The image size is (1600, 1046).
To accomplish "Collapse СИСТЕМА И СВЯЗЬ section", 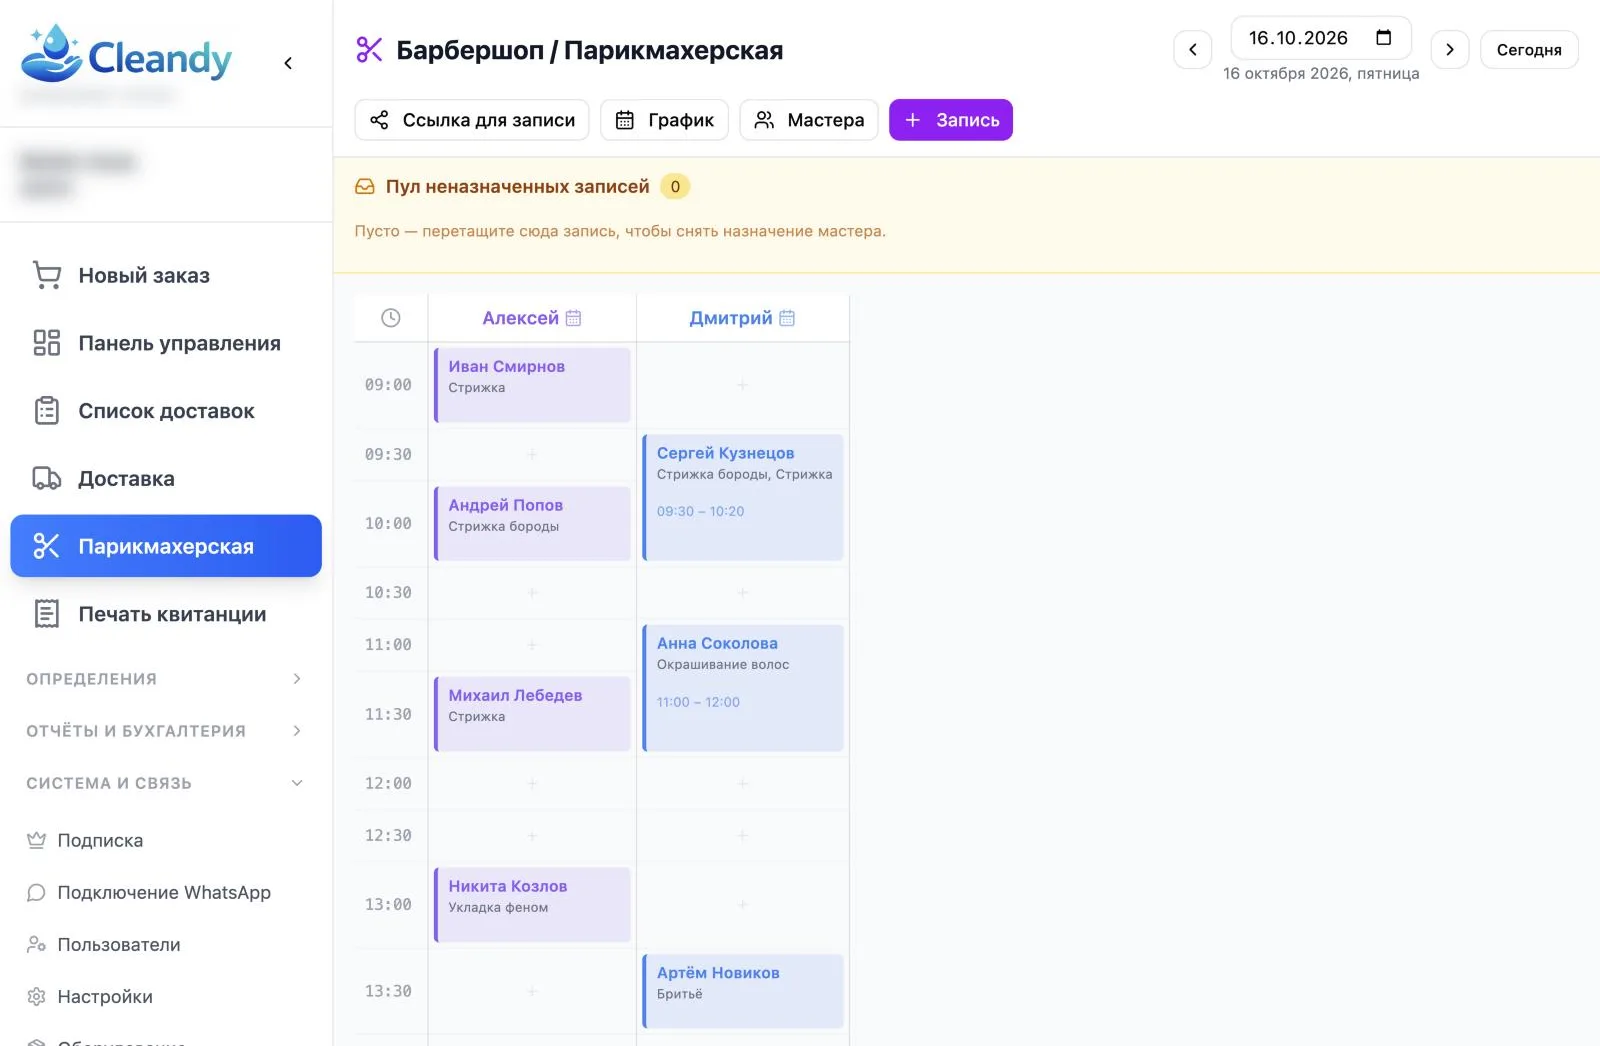I will tap(166, 783).
